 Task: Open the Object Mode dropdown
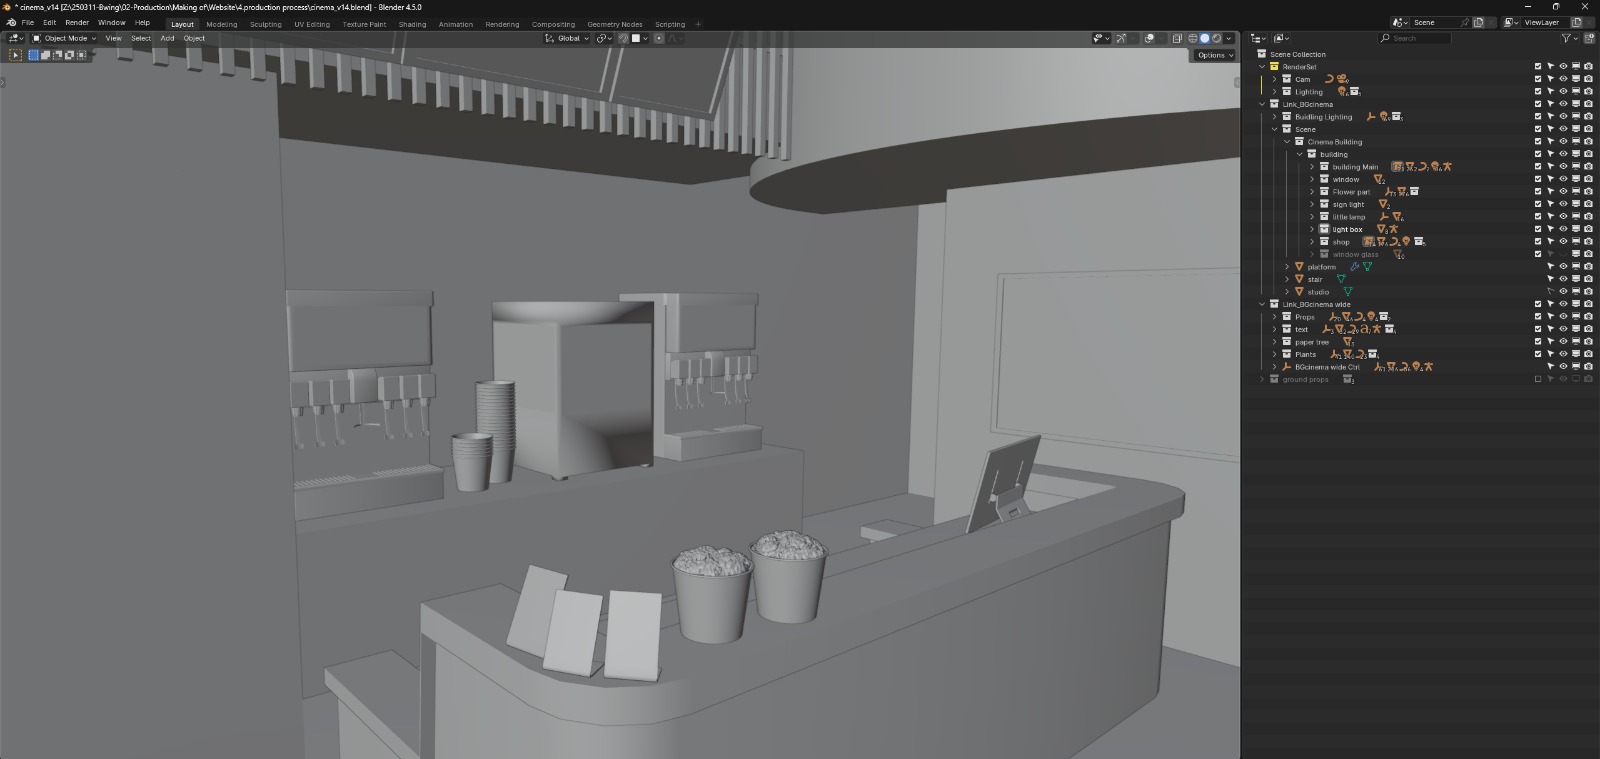65,38
